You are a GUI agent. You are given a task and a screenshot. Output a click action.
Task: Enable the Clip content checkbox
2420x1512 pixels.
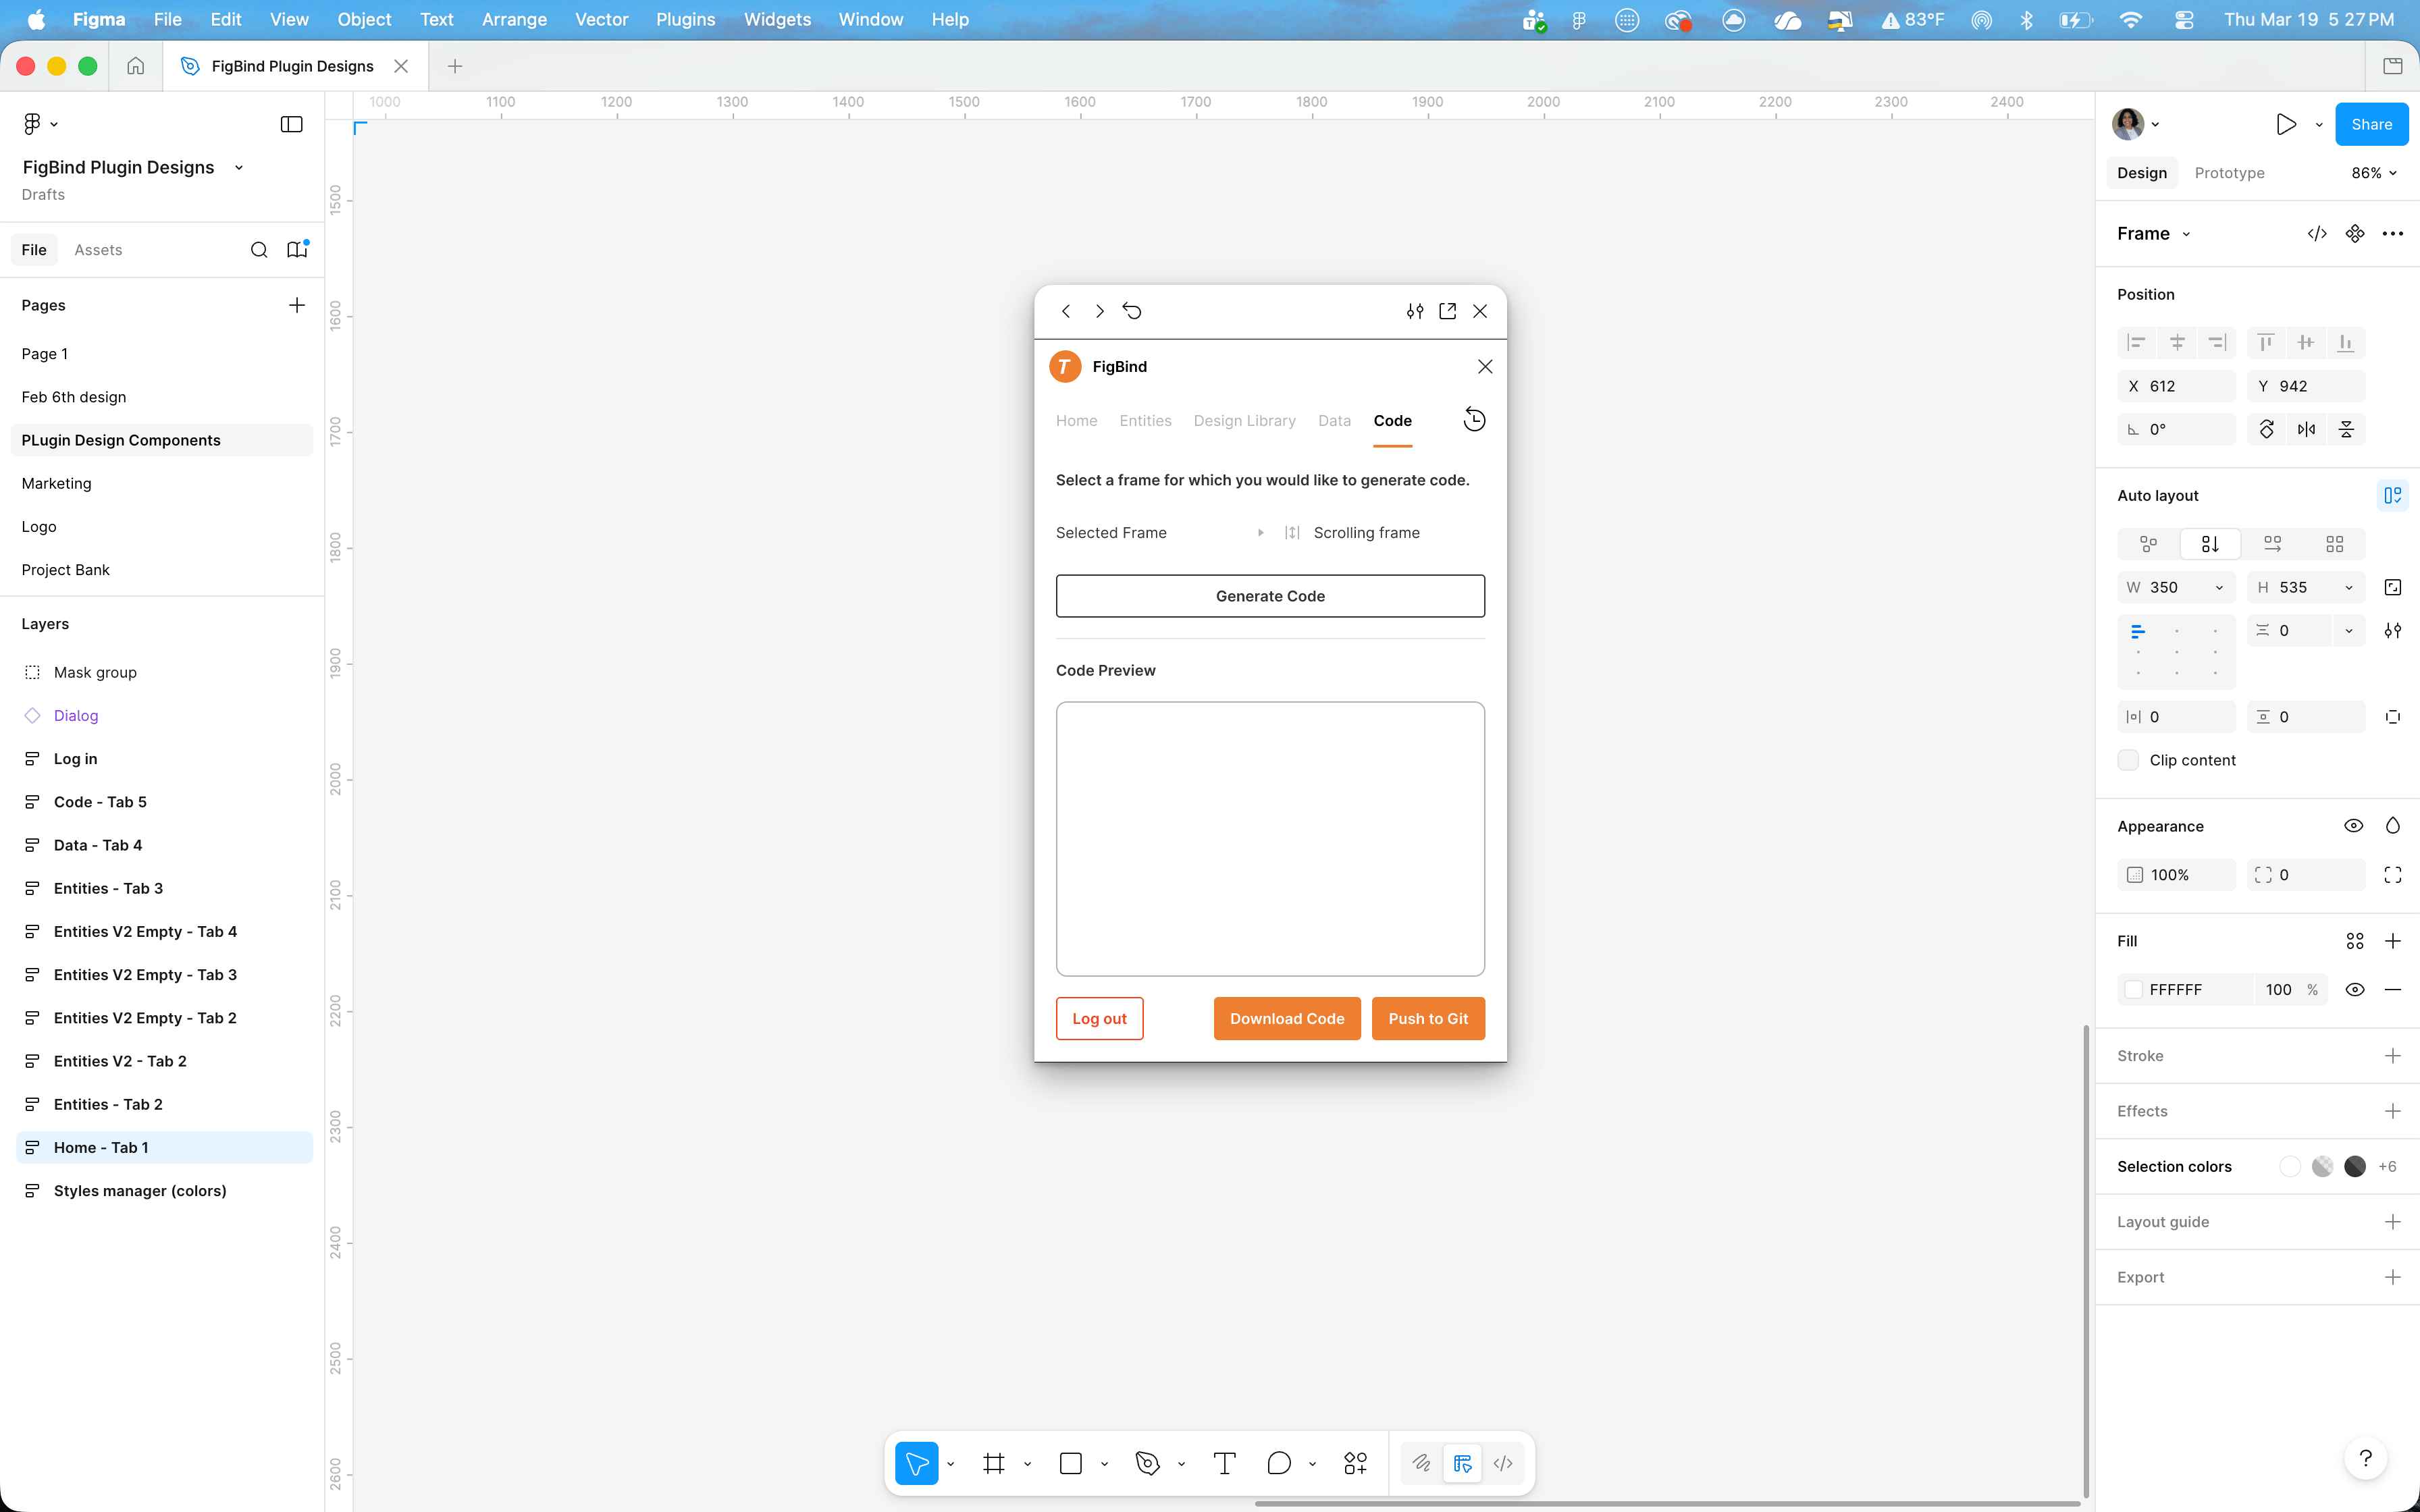tap(2128, 760)
